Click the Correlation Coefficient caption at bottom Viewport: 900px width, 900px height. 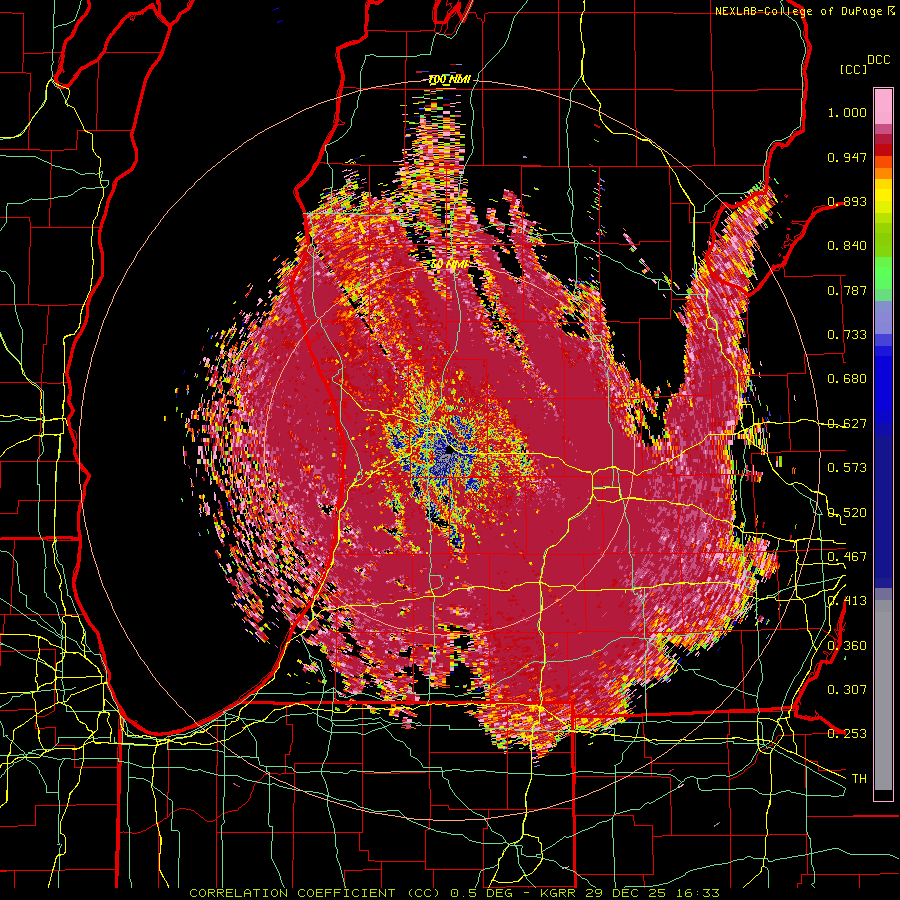[454, 893]
